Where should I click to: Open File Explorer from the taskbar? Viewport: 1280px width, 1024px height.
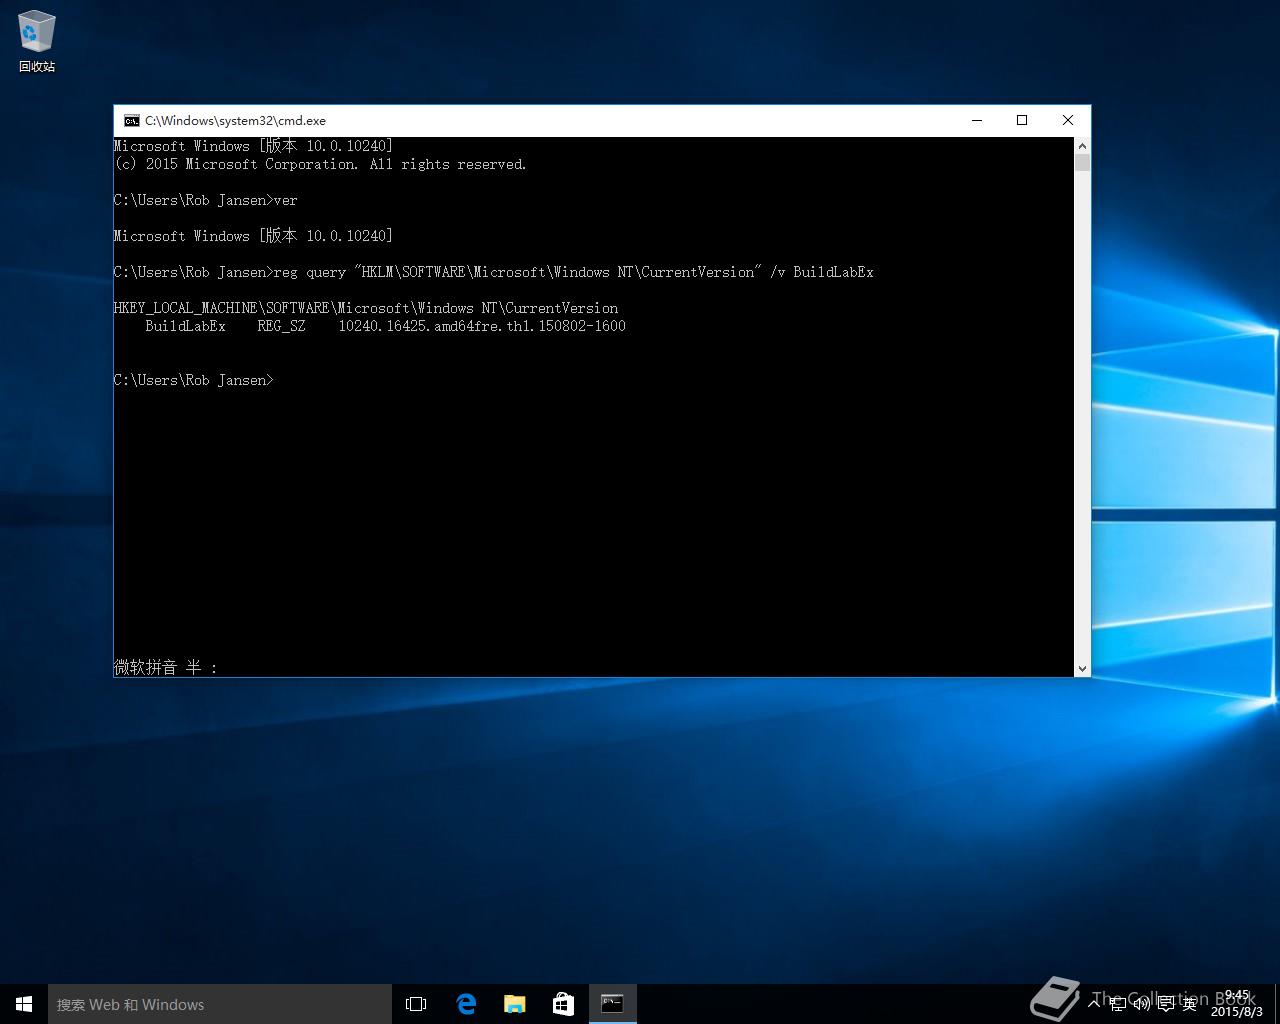(x=515, y=1004)
